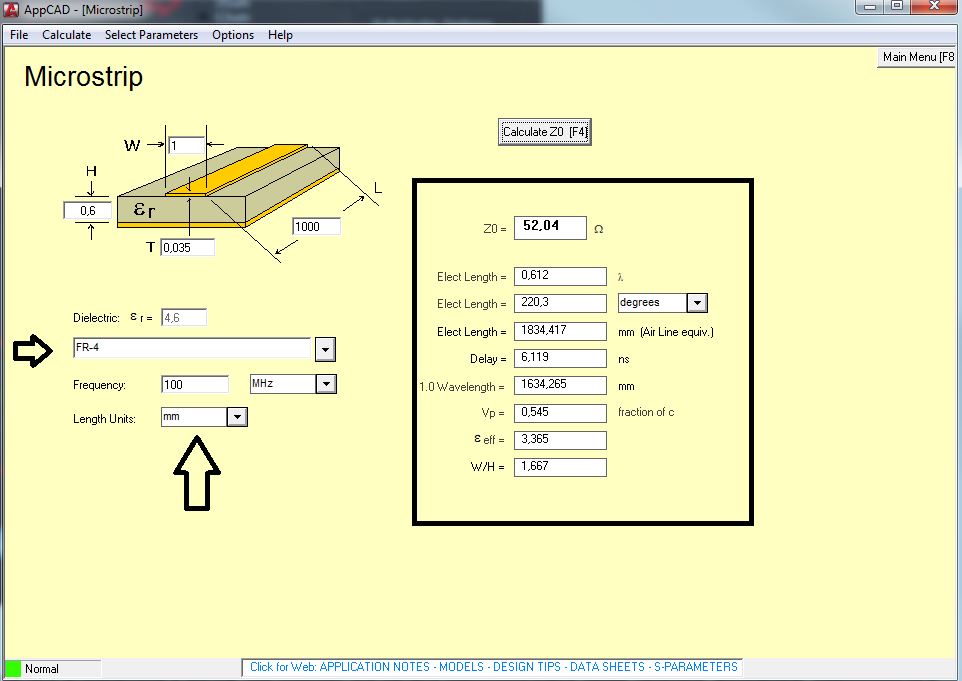Viewport: 962px width, 681px height.
Task: Expand the MHz frequency units dropdown
Action: 326,385
